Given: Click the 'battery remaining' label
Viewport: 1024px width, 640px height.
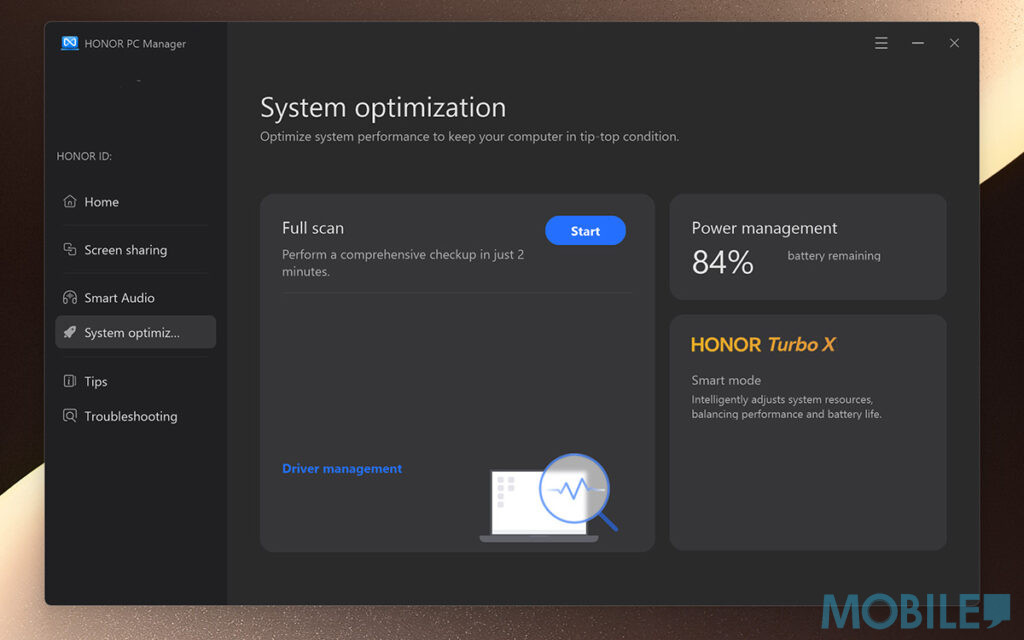Looking at the screenshot, I should (834, 256).
